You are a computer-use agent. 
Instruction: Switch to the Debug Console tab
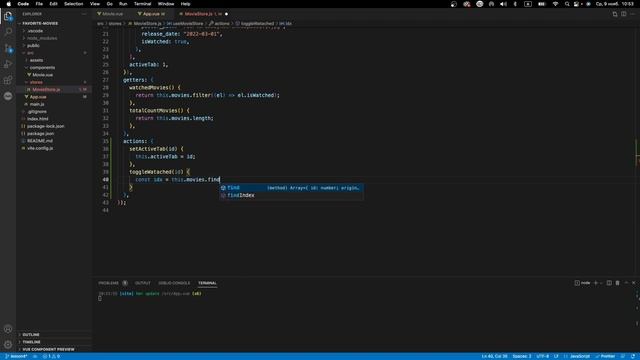174,283
